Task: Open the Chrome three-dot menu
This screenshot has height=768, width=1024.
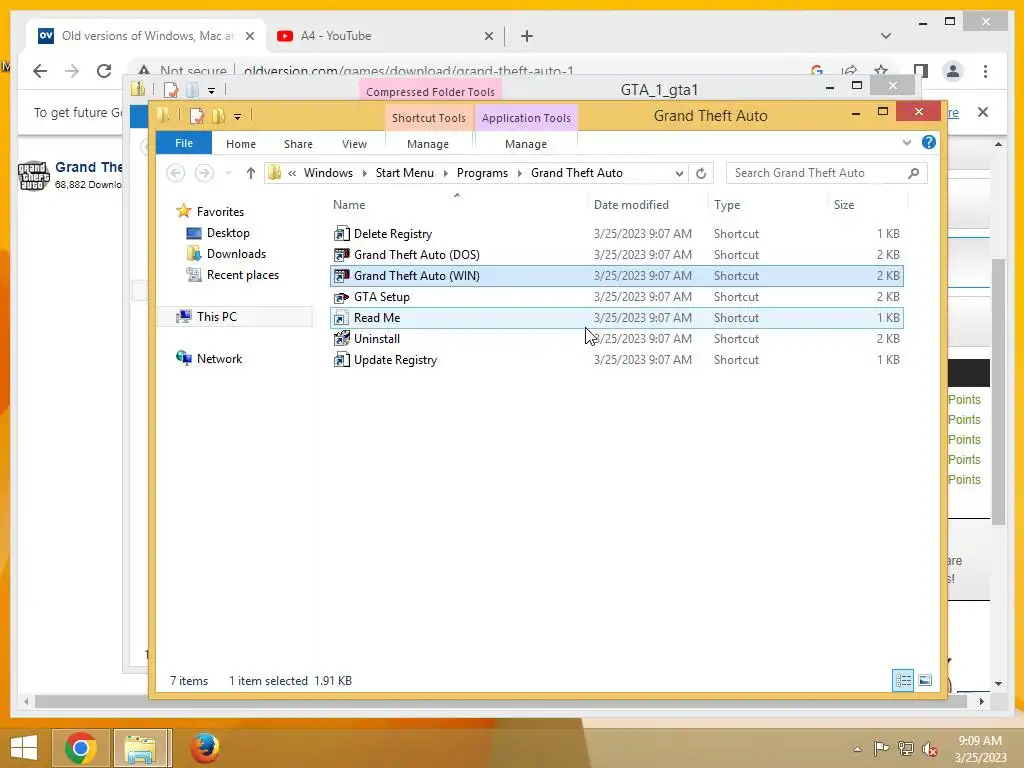Action: (x=985, y=71)
